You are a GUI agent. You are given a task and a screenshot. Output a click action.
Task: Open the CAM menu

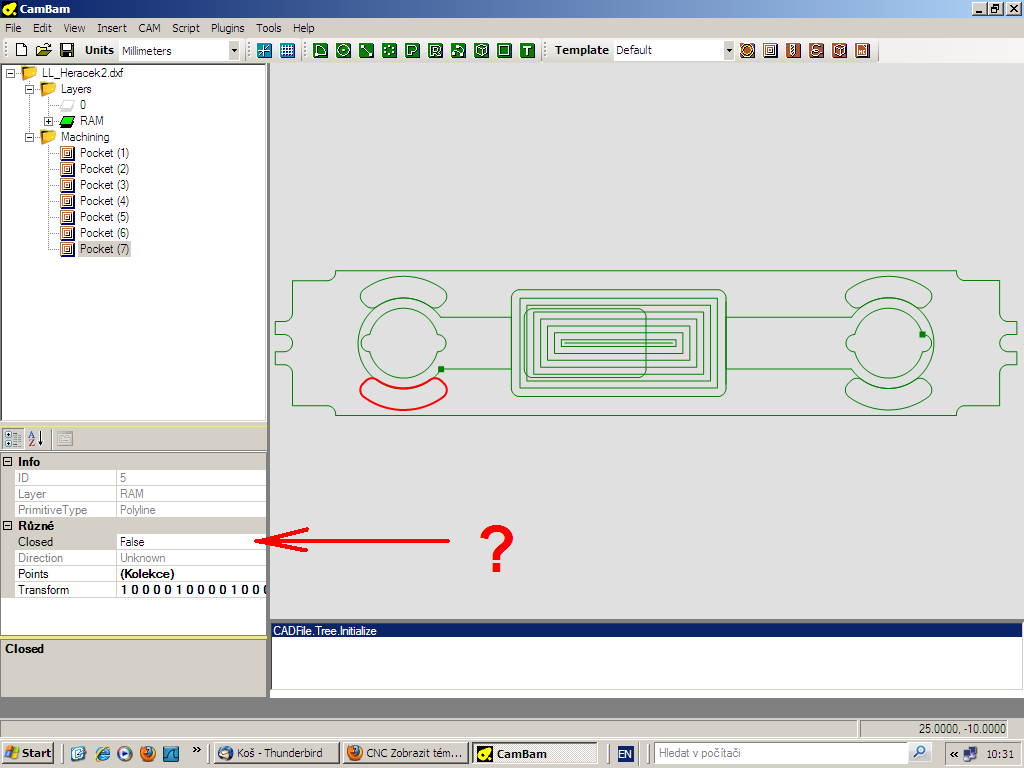coord(149,28)
